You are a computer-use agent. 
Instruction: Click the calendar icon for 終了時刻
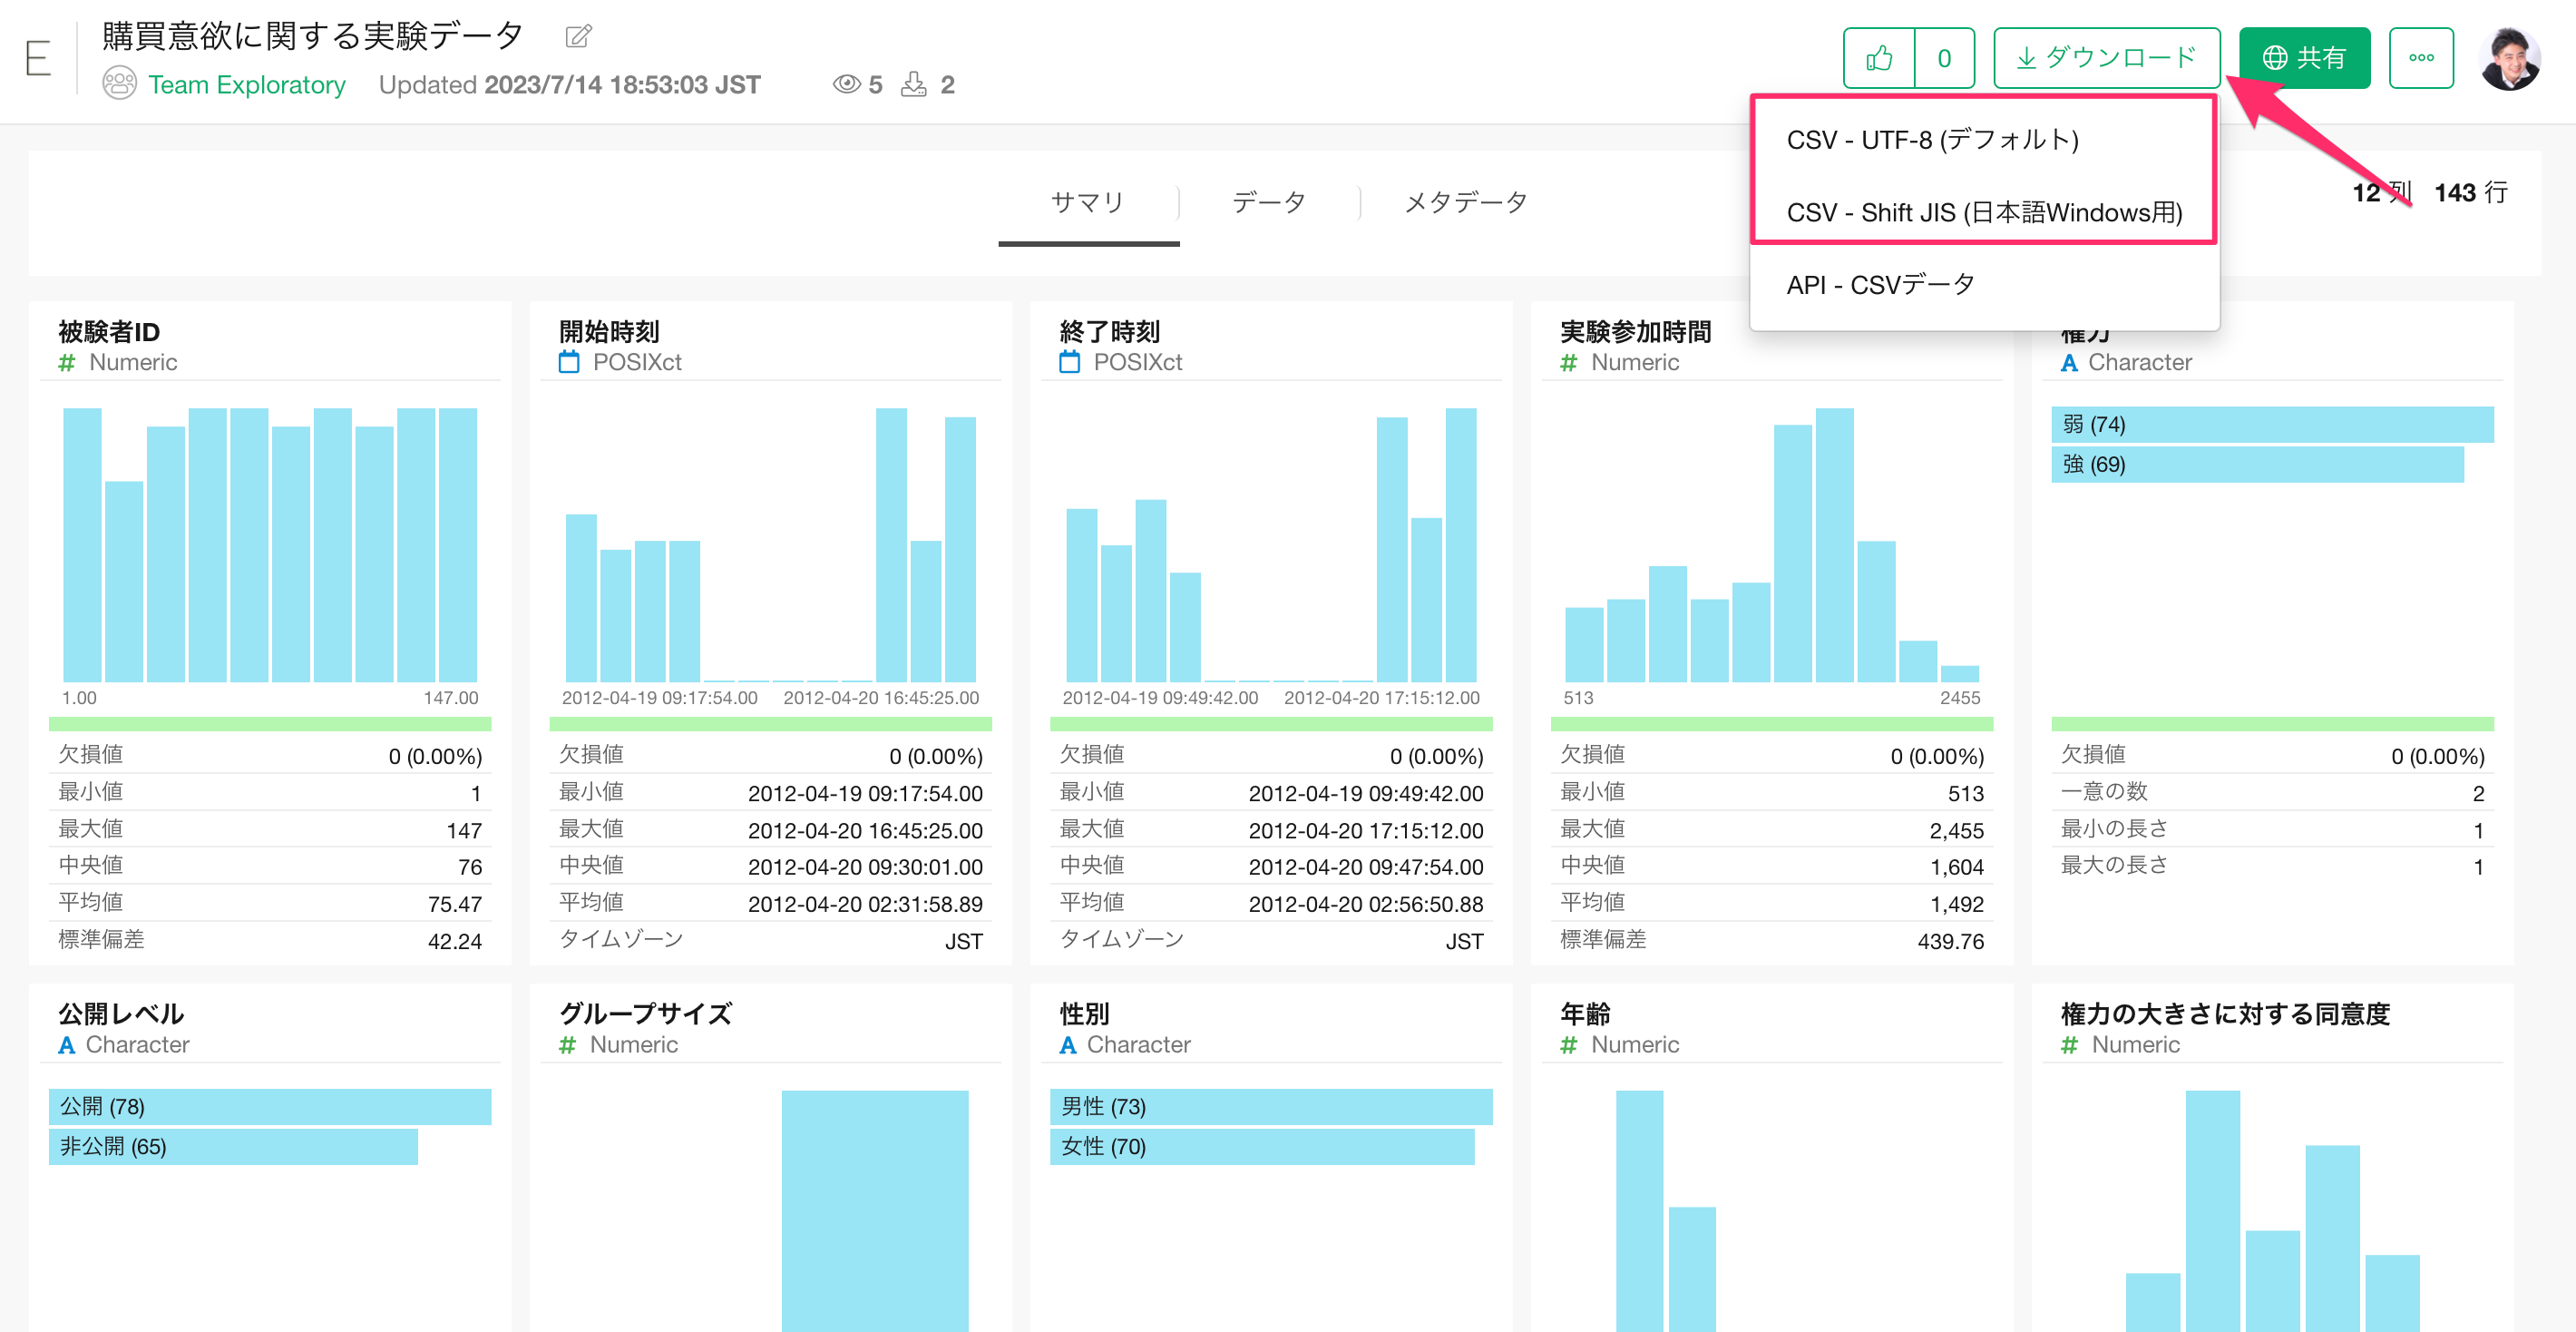(1069, 362)
